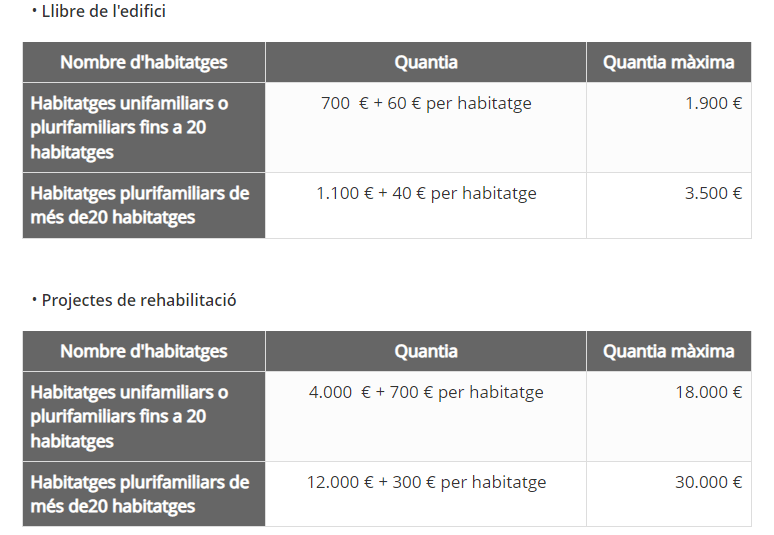Select the "4.000 € + 700 € per habitatge" cell
This screenshot has width=774, height=535.
click(426, 392)
